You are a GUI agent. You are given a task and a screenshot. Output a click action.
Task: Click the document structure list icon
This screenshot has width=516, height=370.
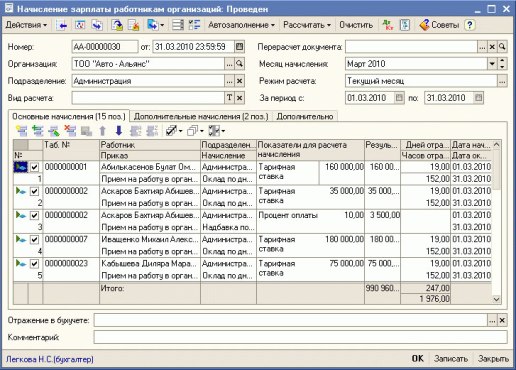click(178, 25)
